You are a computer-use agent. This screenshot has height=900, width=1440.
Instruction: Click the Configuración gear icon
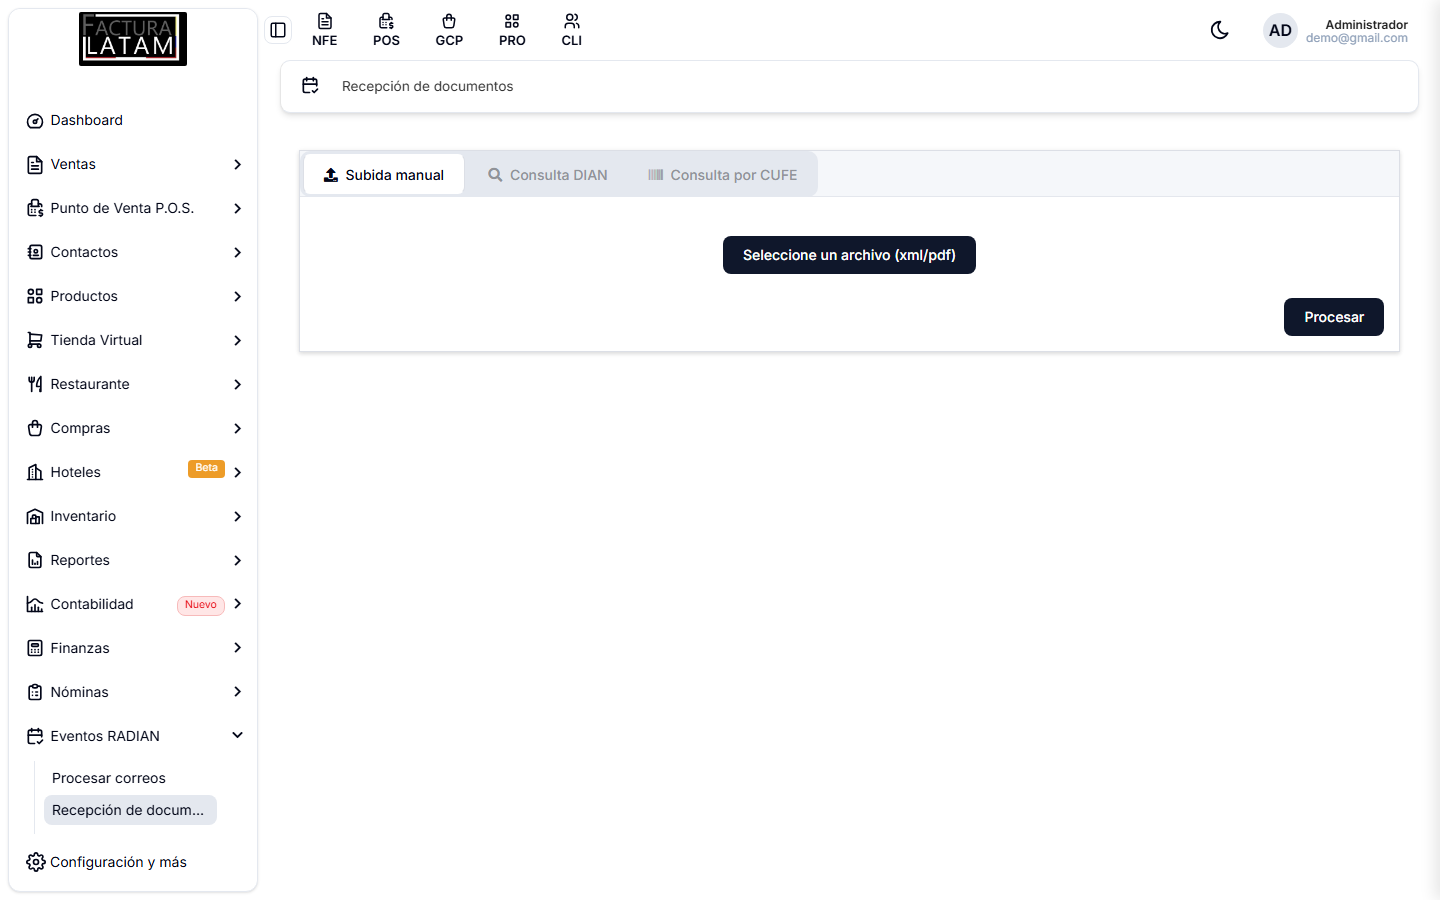35,862
